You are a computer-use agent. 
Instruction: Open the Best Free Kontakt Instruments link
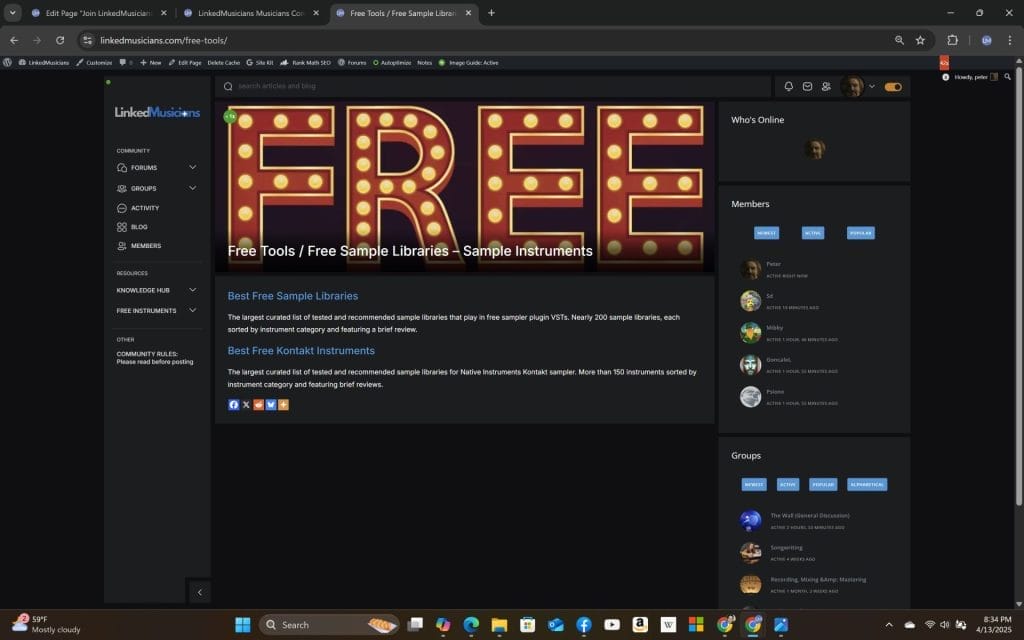point(301,351)
